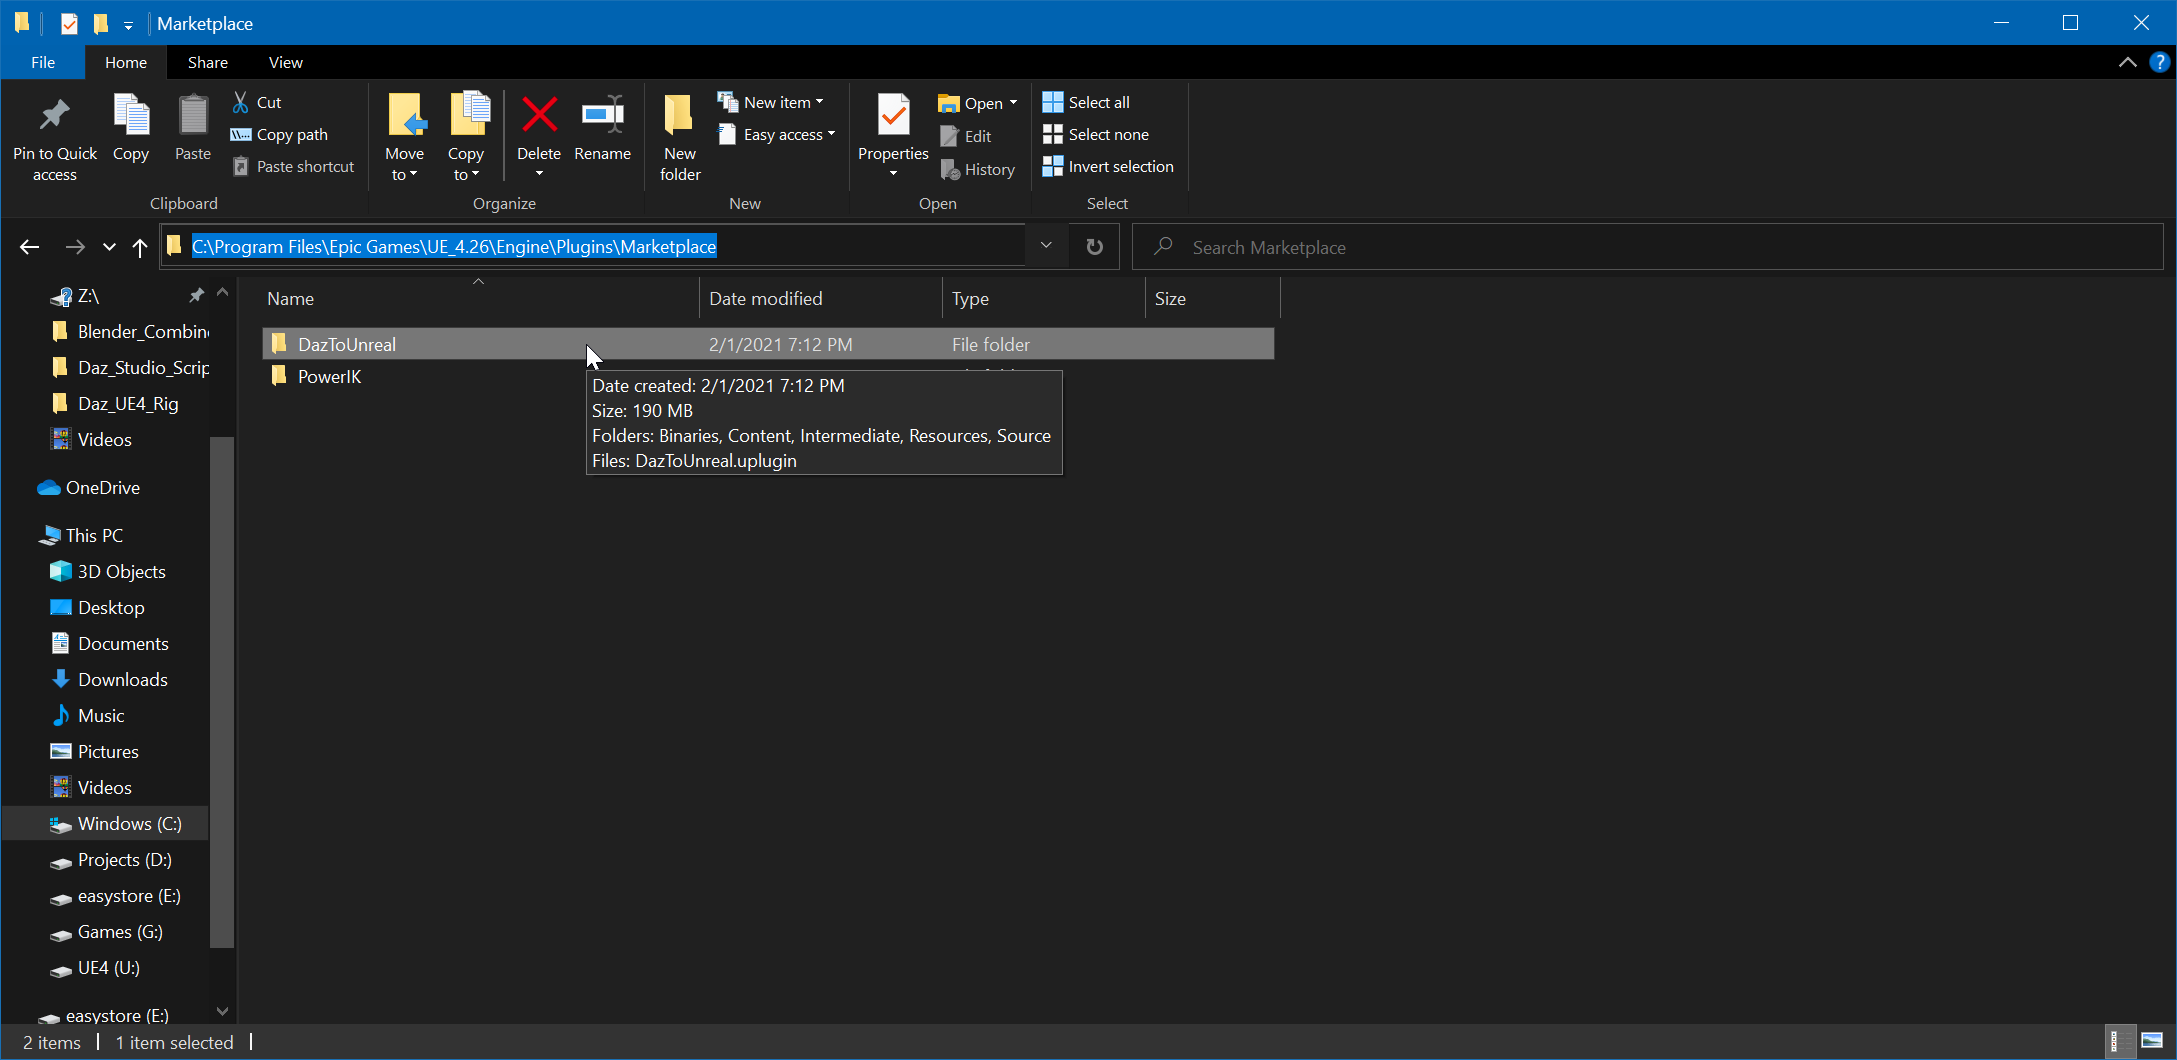Switch to the View tab

pyautogui.click(x=286, y=62)
